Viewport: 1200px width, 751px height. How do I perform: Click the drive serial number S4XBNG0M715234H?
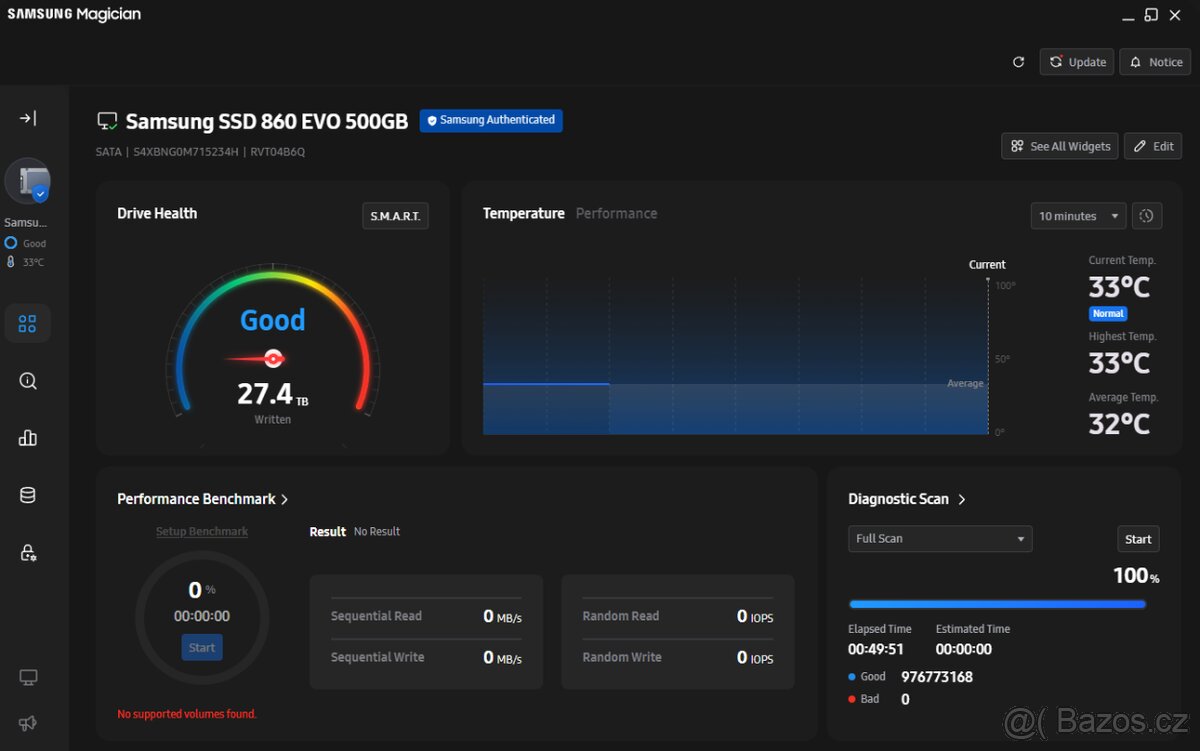coord(186,152)
